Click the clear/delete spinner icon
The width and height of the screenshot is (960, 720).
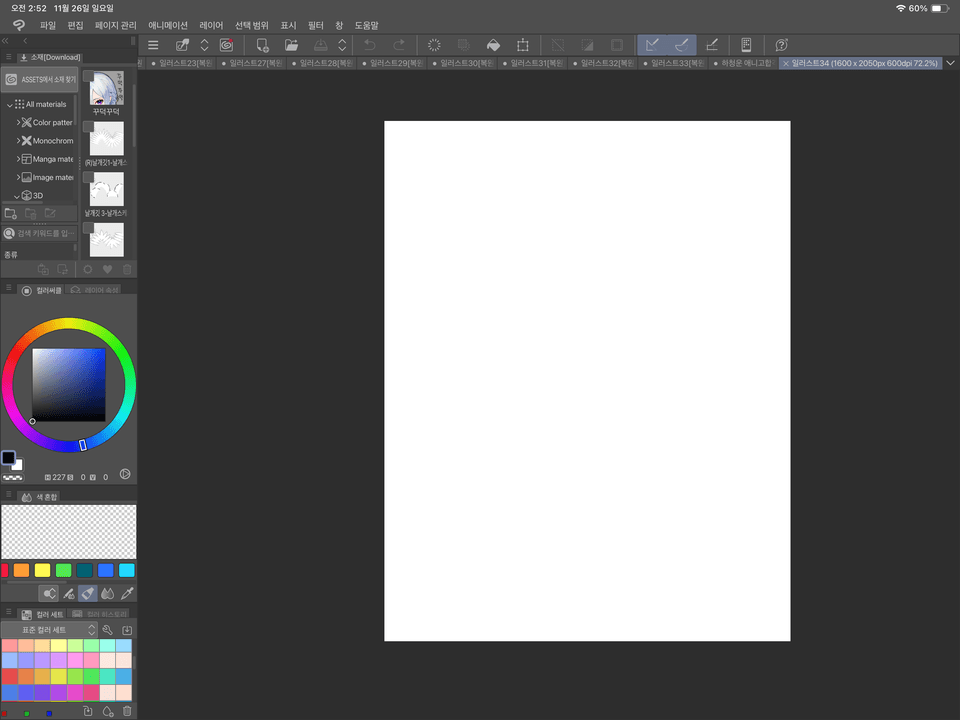point(434,45)
